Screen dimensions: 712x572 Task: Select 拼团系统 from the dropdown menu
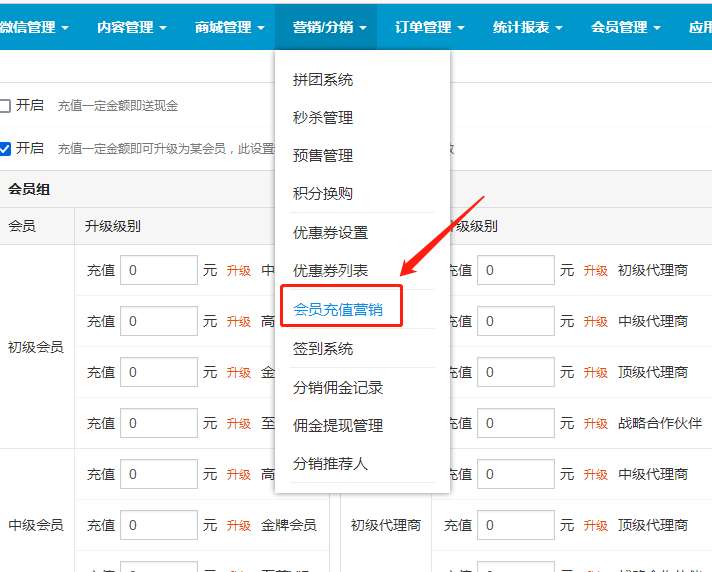click(323, 80)
